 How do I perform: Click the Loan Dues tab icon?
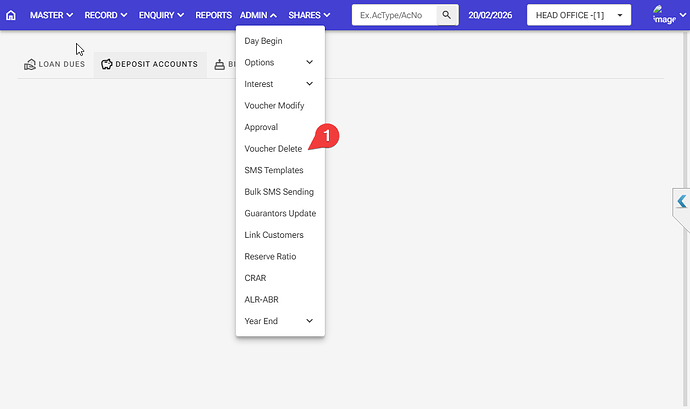pyautogui.click(x=30, y=65)
